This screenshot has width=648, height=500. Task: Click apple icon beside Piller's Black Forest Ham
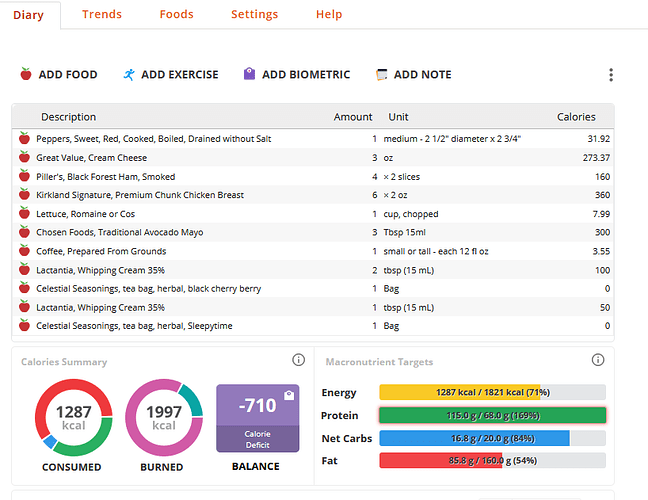pos(24,176)
